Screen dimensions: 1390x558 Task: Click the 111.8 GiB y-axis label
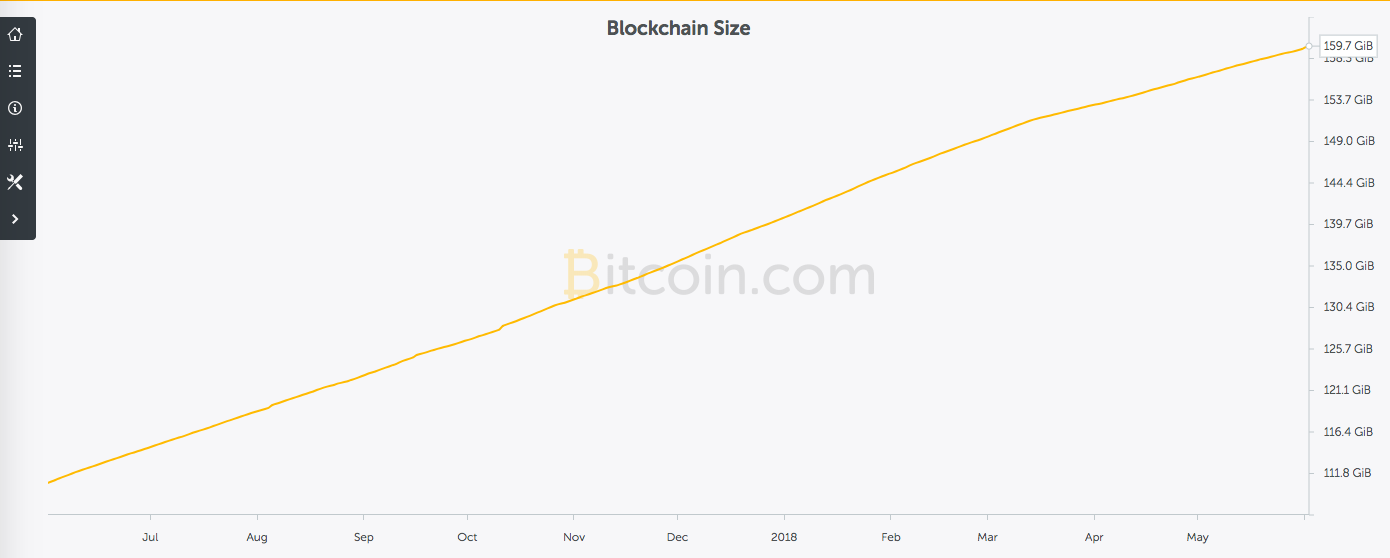click(x=1348, y=473)
